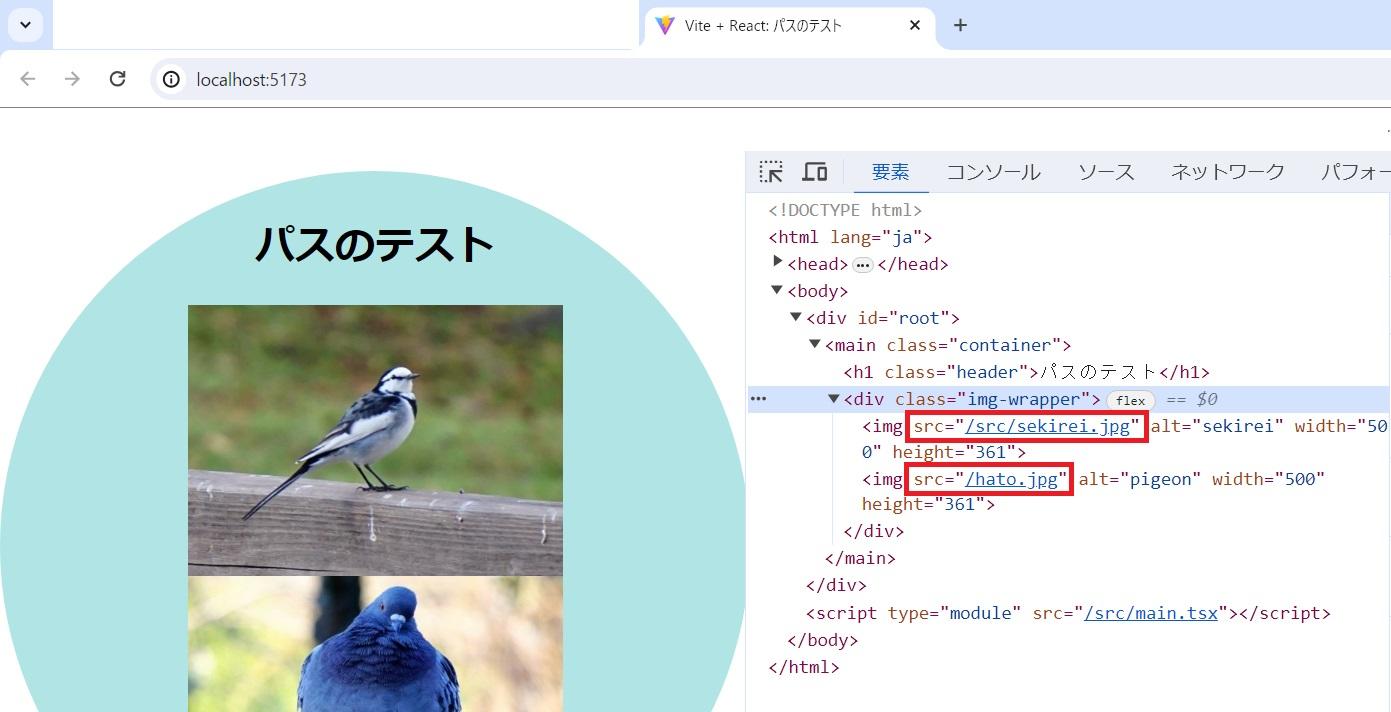Viewport: 1391px width, 712px height.
Task: Open a new browser tab
Action: pos(960,25)
